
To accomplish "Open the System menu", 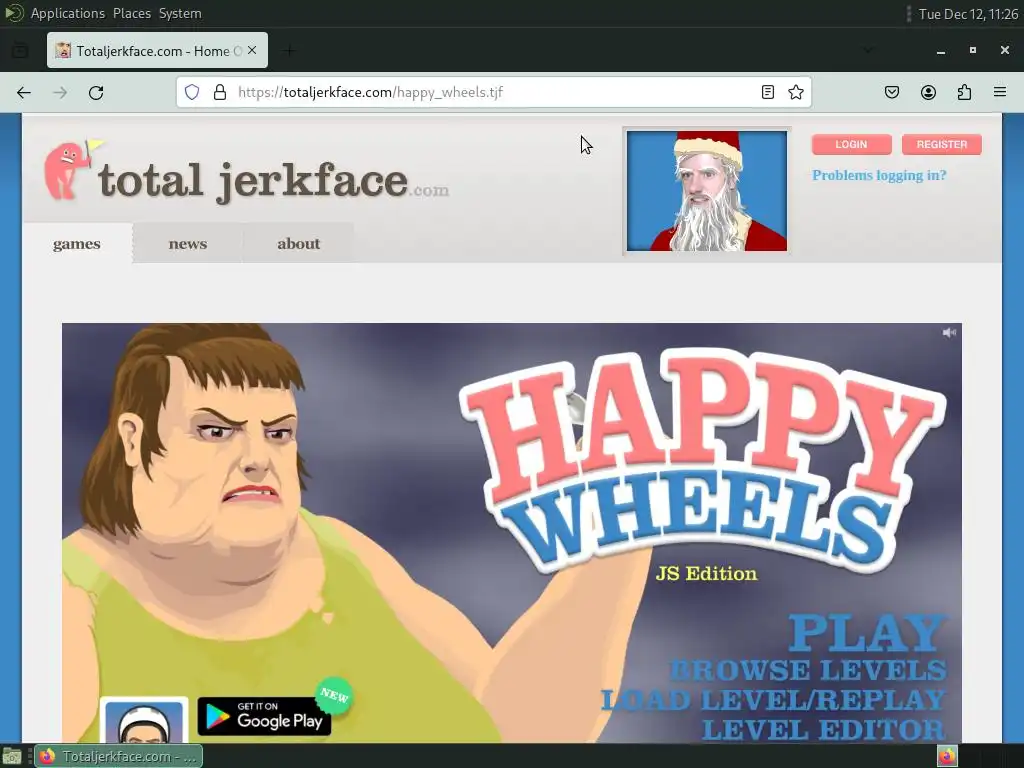I will [180, 13].
